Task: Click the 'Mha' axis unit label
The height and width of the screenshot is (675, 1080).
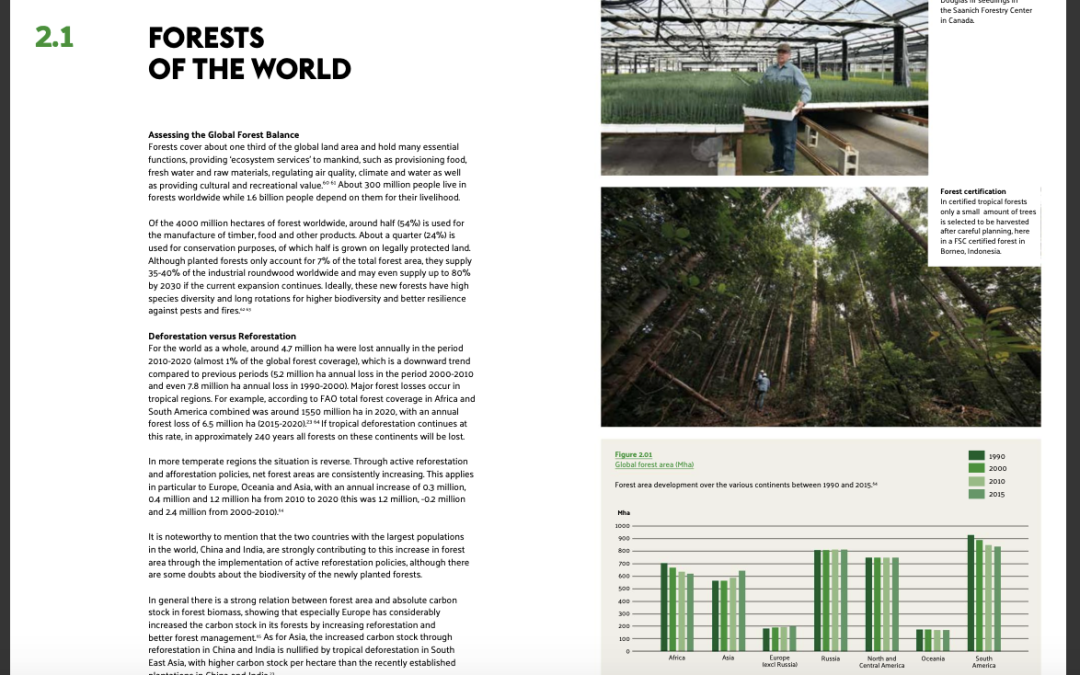Action: [x=623, y=512]
